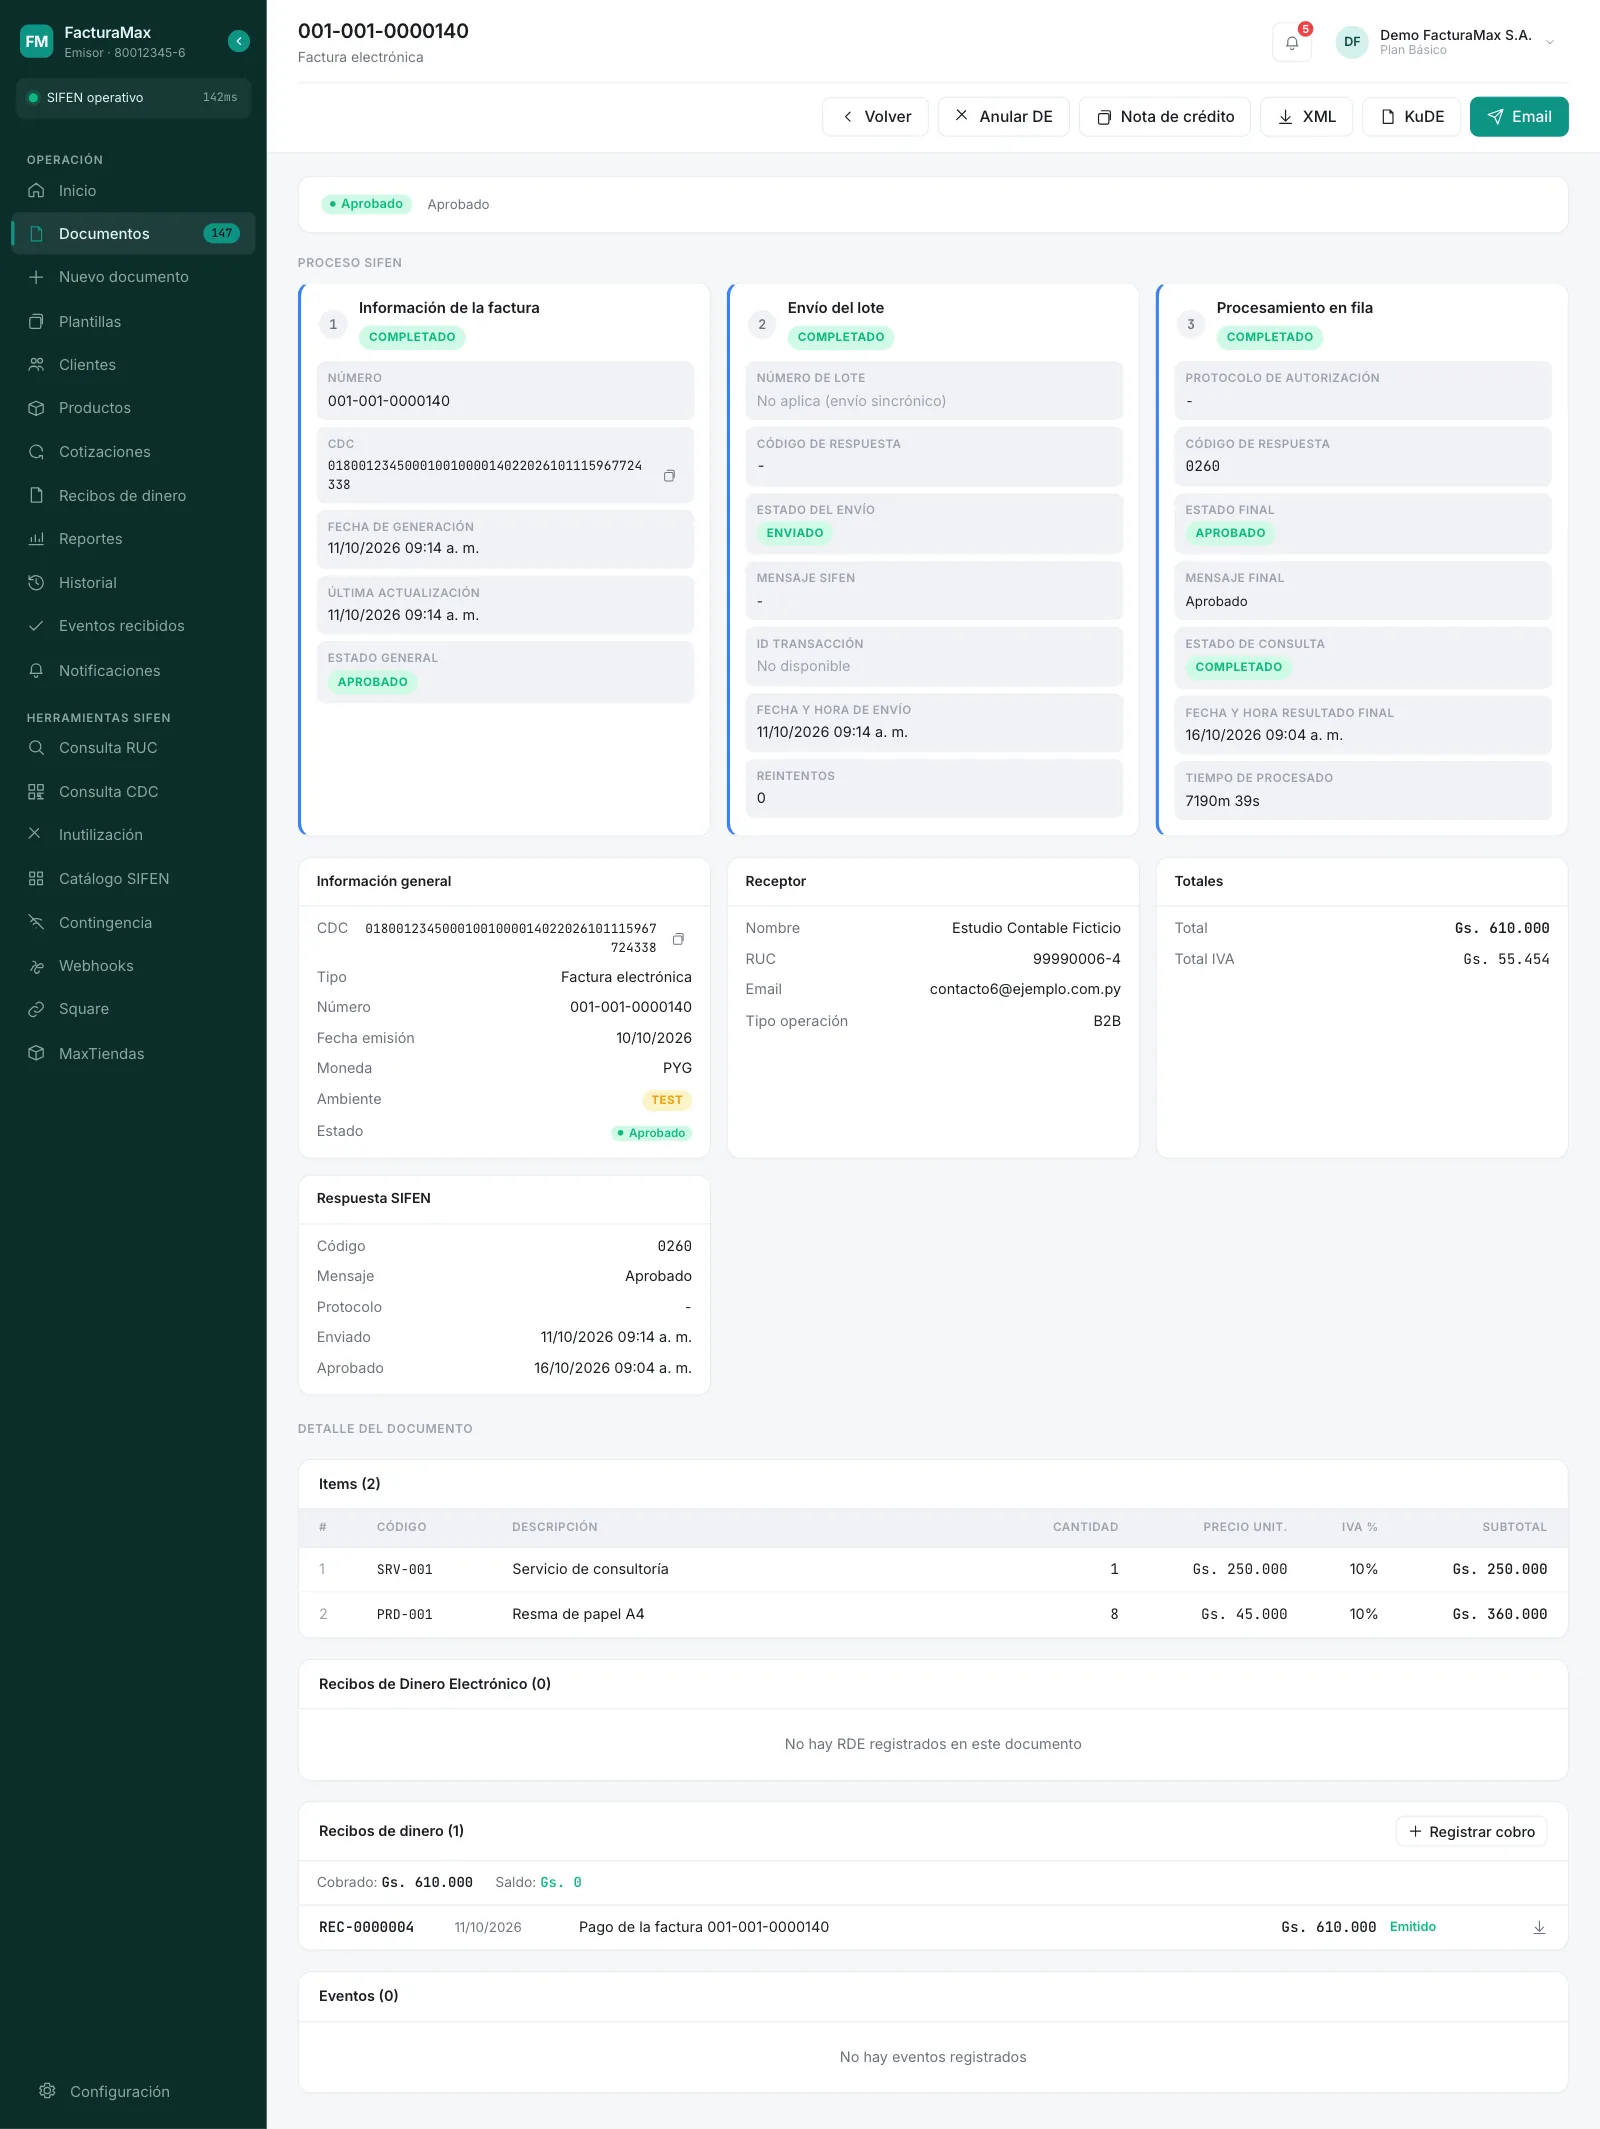Image resolution: width=1600 pixels, height=2129 pixels.
Task: Copy the CDC in Información general card
Action: (x=678, y=939)
